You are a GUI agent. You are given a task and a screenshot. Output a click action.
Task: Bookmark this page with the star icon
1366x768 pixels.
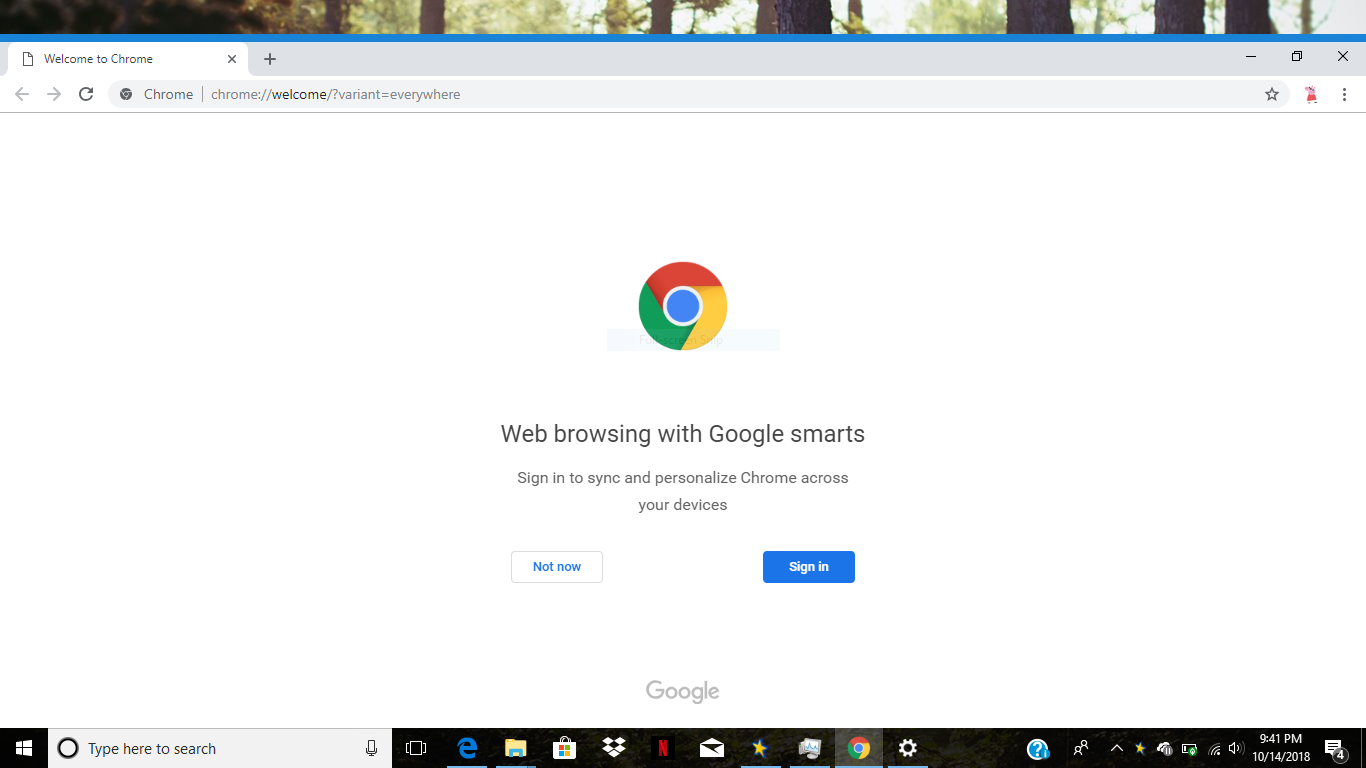1272,94
